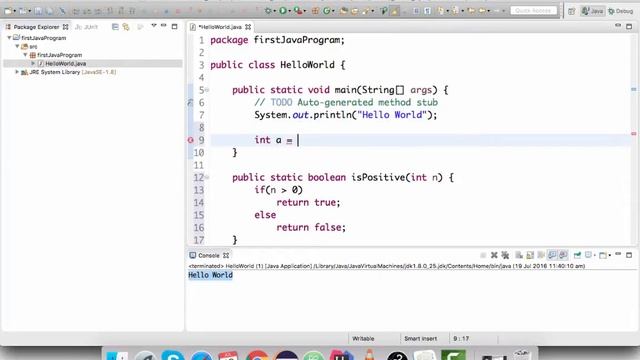This screenshot has width=640, height=360.
Task: Click the Pin Console icon
Action: click(x=577, y=256)
